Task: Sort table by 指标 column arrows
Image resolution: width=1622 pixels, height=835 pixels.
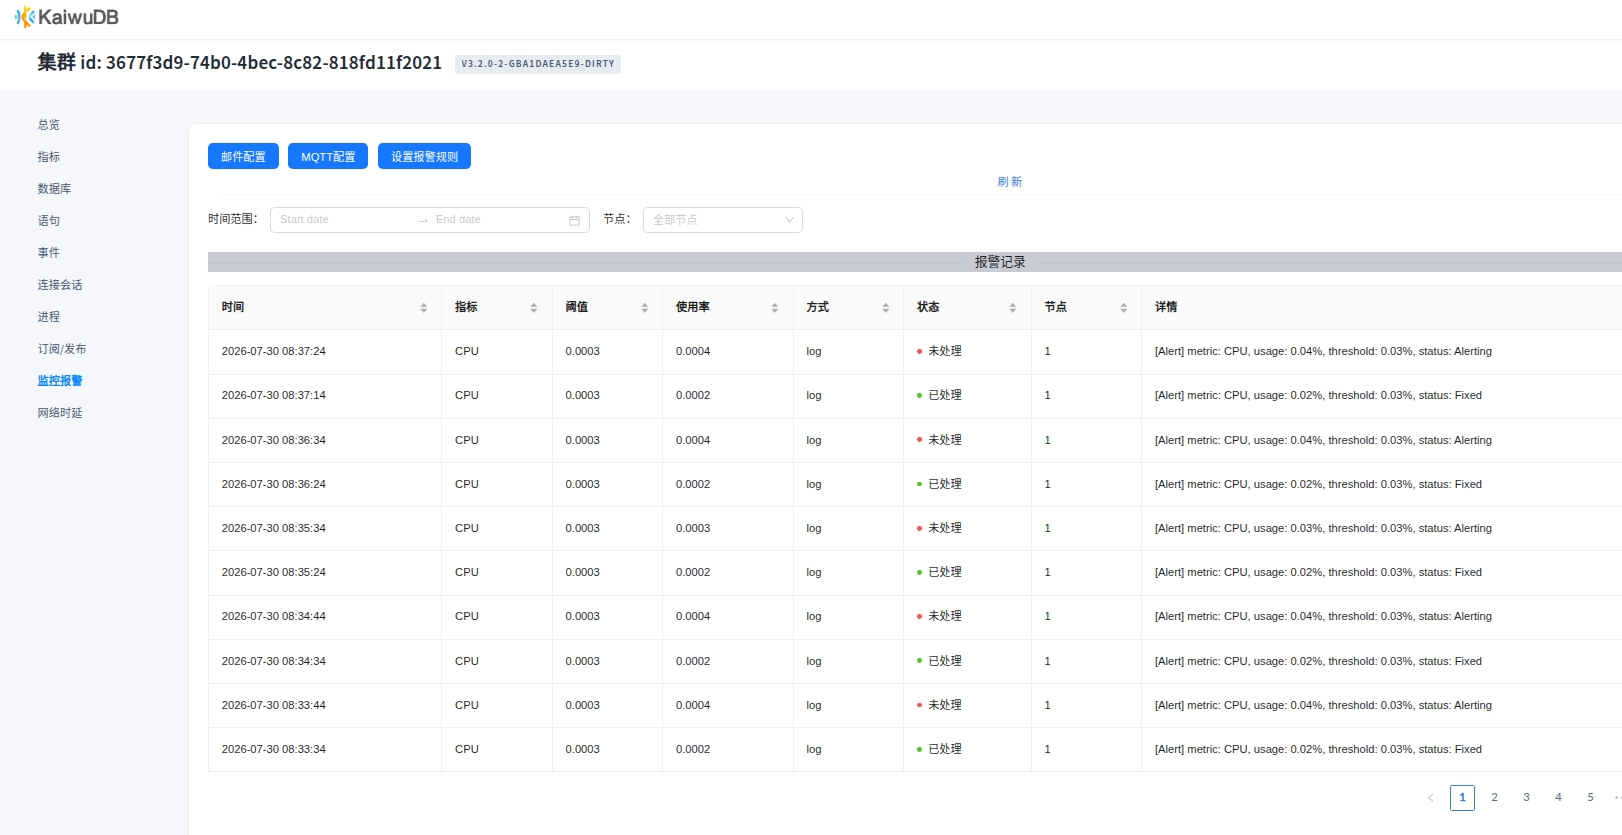Action: click(x=533, y=308)
